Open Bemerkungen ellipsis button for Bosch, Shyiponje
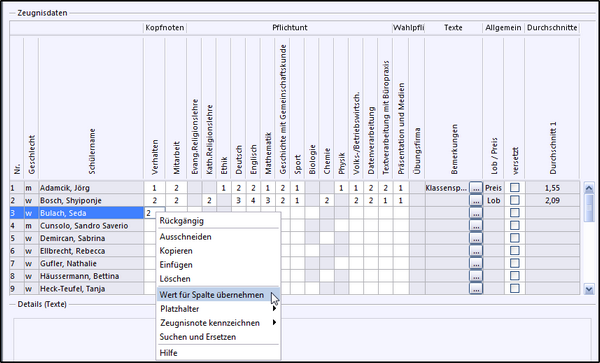Viewport: 600px width, 363px height. pos(476,200)
